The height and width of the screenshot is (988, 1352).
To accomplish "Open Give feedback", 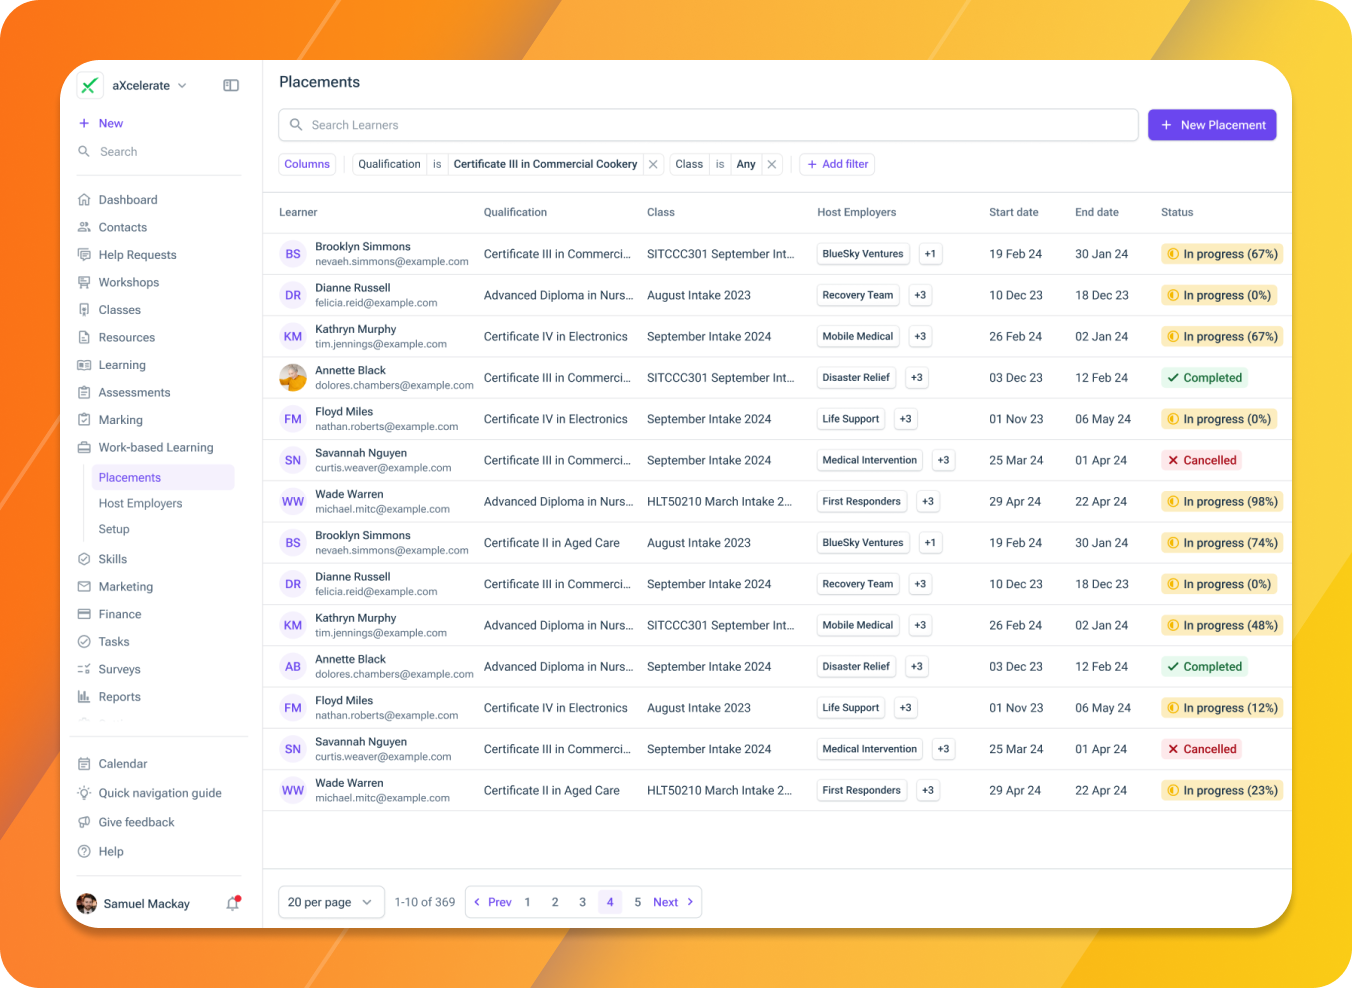I will (x=136, y=822).
